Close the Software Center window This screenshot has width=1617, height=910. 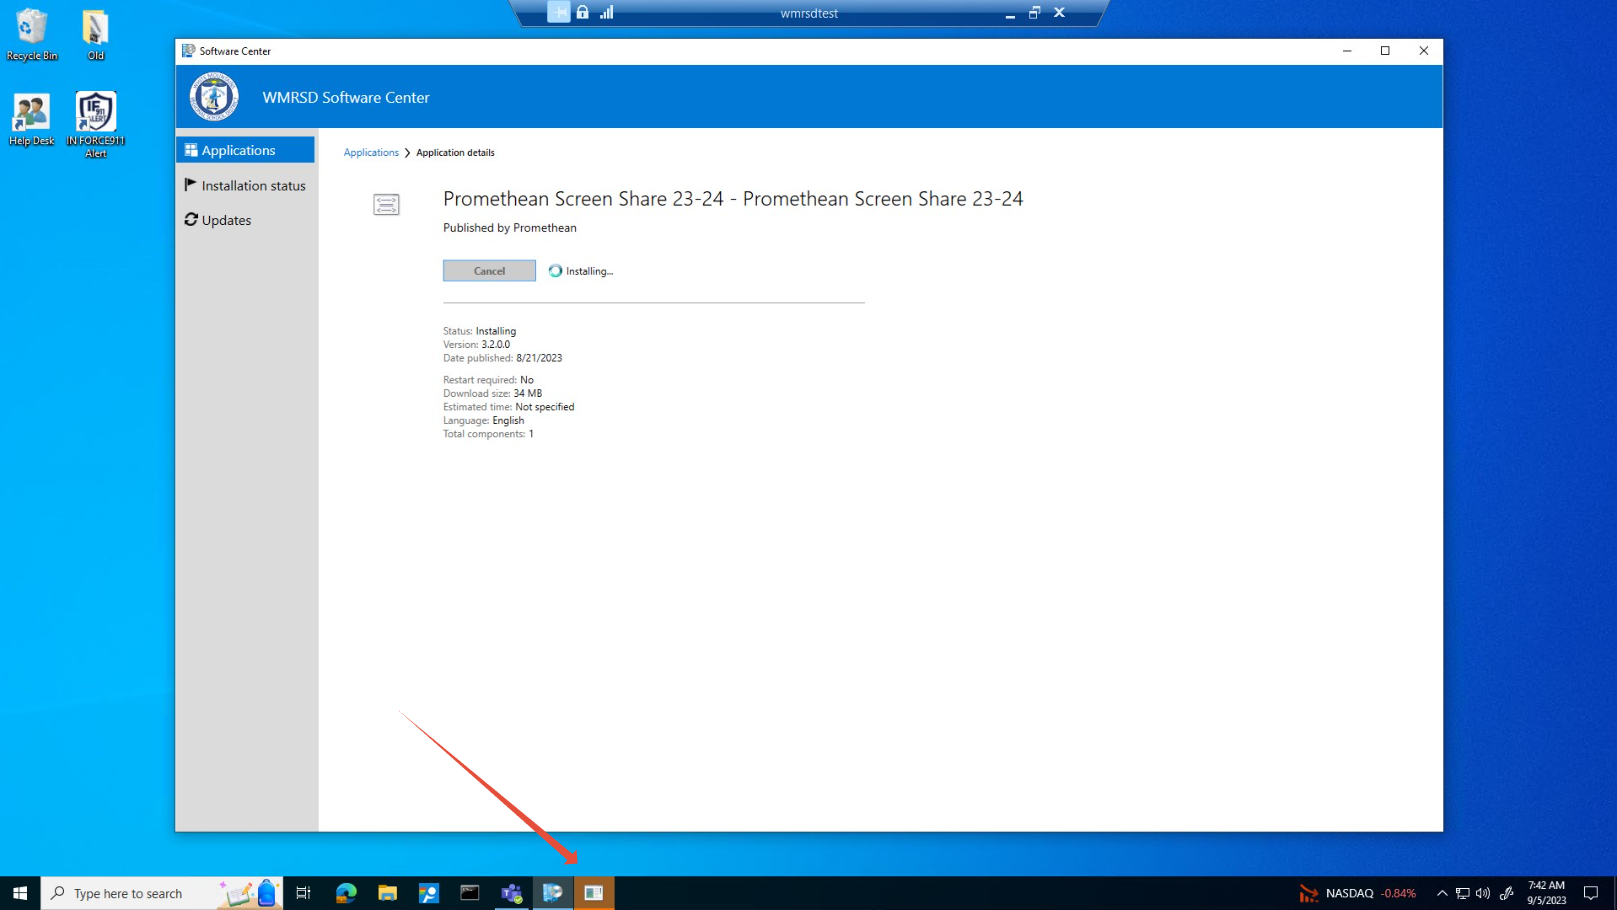[1423, 51]
